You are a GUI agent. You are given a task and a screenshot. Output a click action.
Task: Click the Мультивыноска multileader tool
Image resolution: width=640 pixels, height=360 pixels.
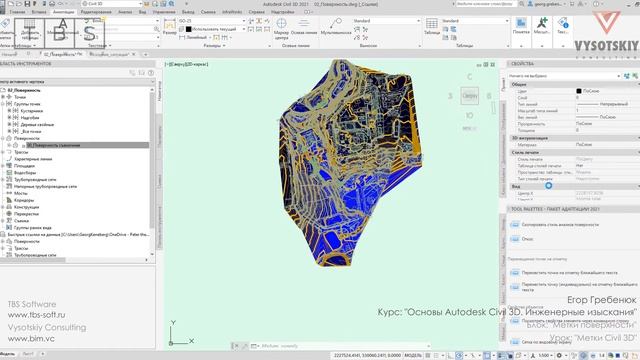click(336, 27)
